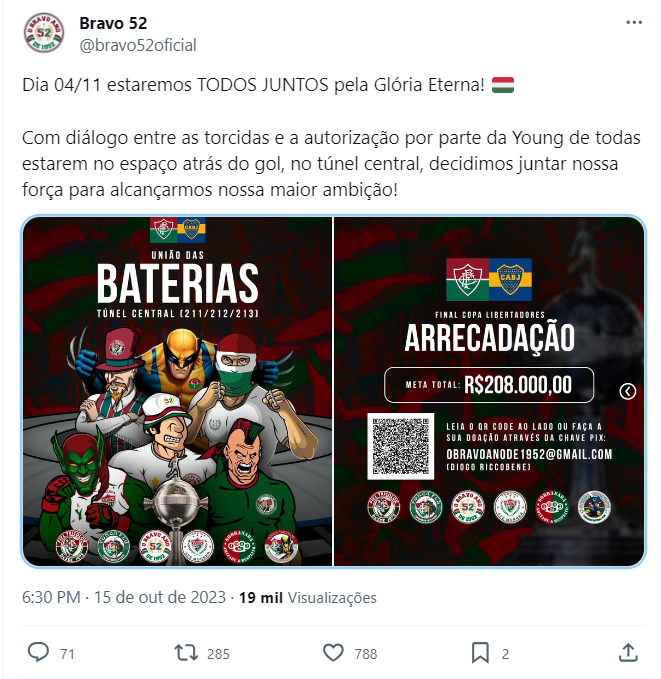Click the flag emoji after Glória Eterna
Viewport: 661px width, 679px height.
point(503,85)
